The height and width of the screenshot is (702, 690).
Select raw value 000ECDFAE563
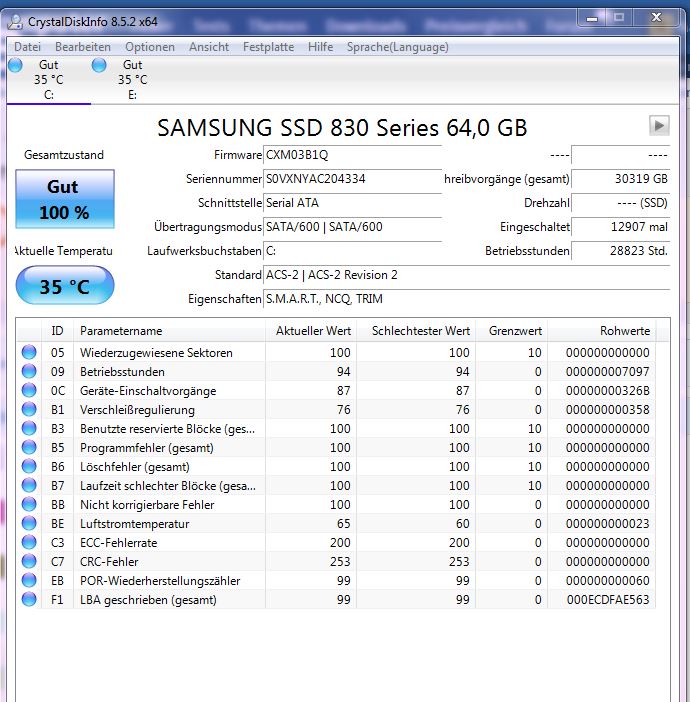pyautogui.click(x=608, y=600)
